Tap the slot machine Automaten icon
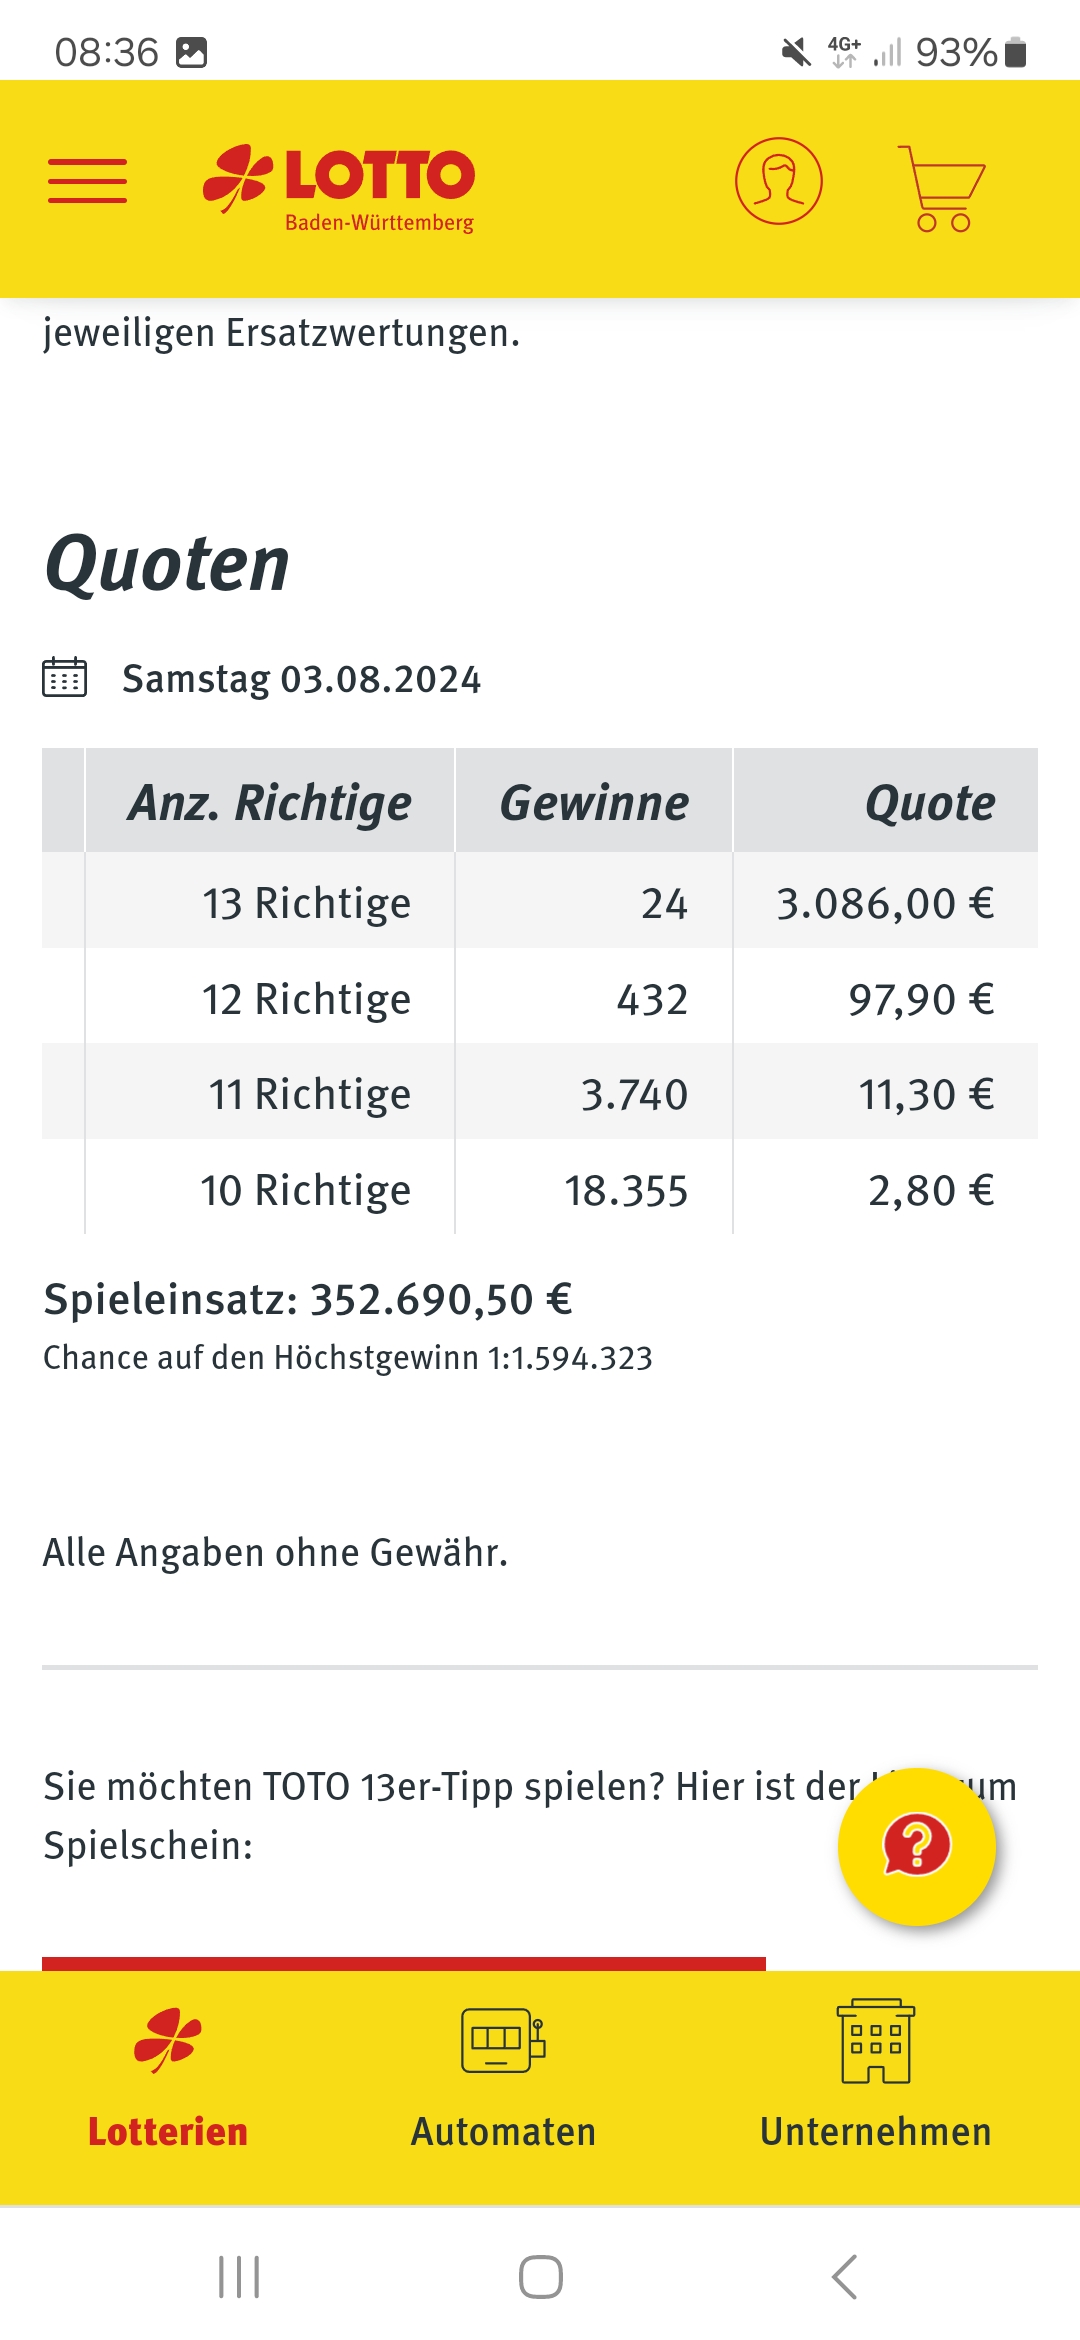1080x2340 pixels. tap(503, 2040)
